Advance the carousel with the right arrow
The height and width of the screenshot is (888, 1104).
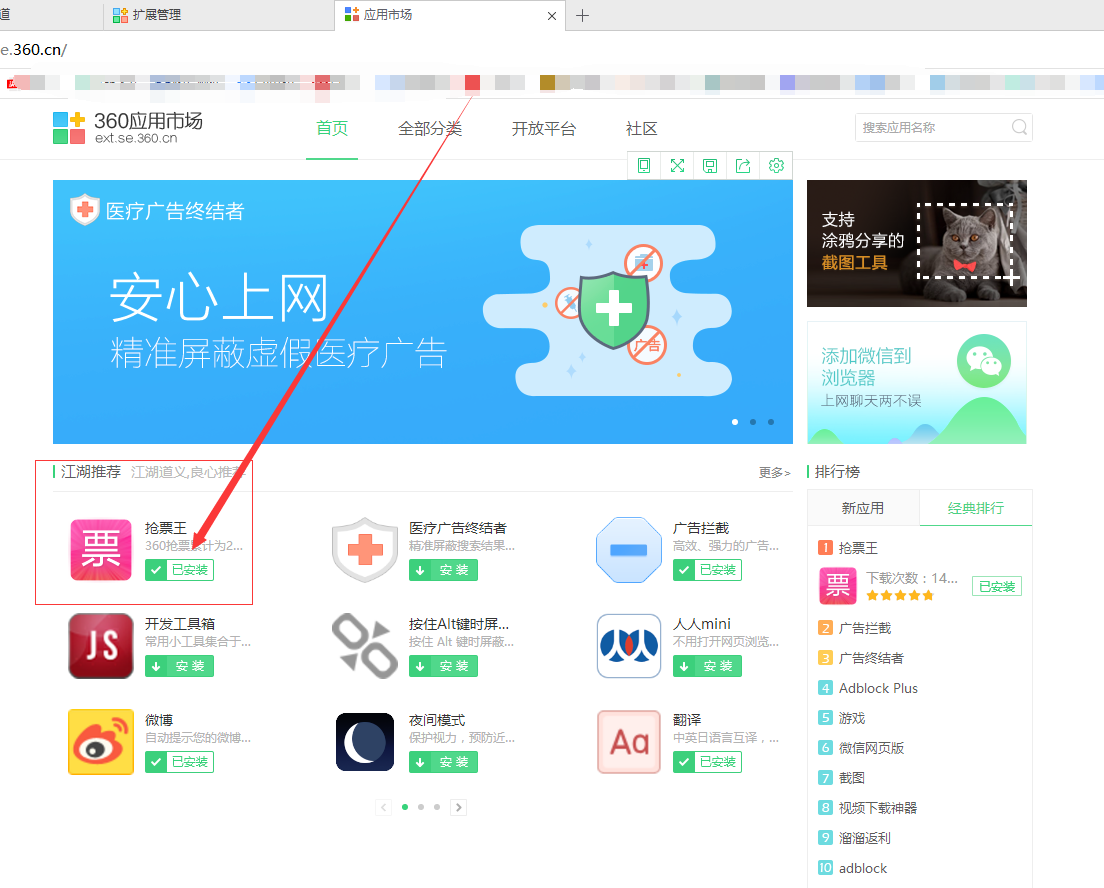click(x=458, y=807)
